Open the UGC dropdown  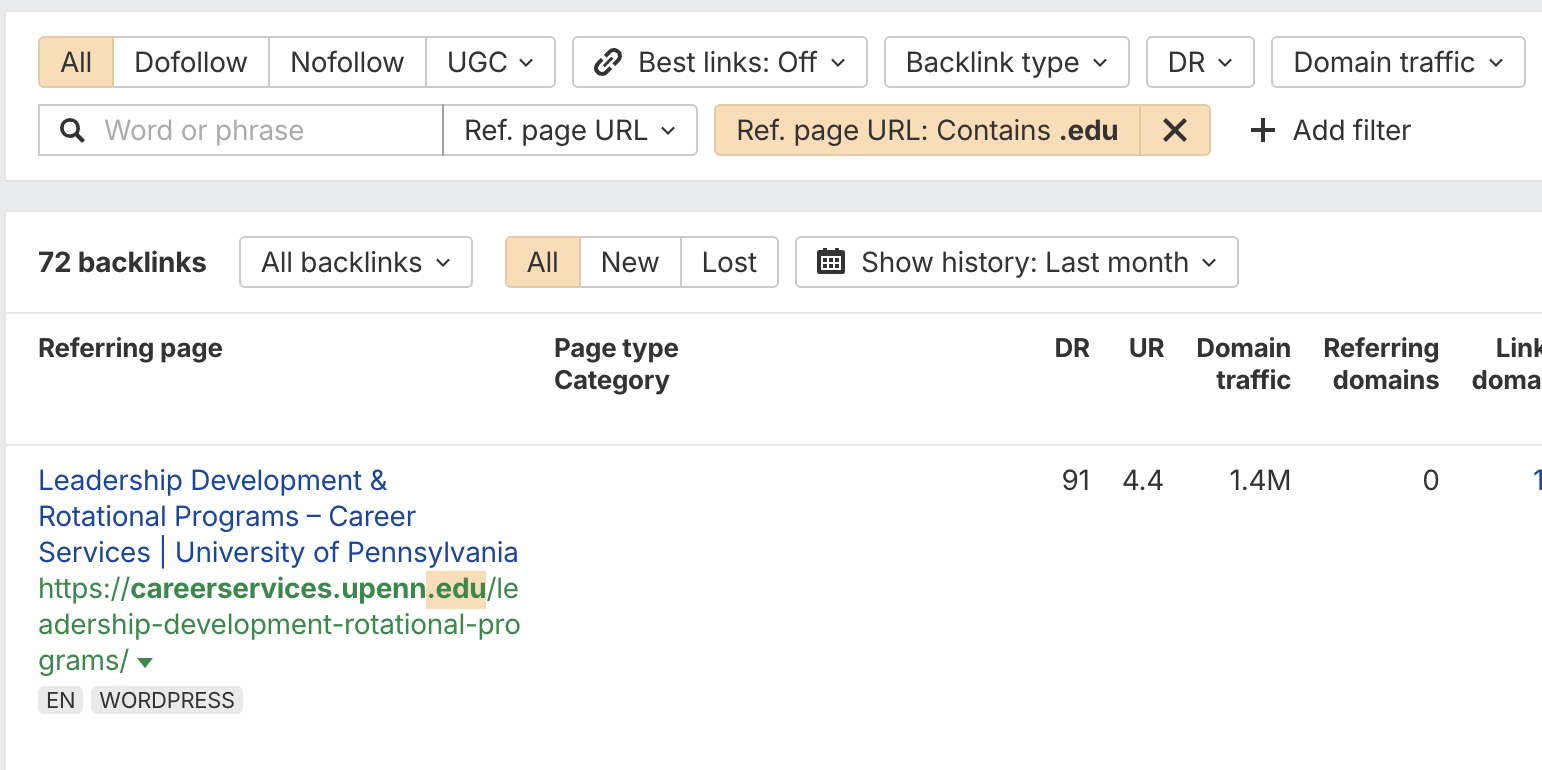(x=490, y=63)
